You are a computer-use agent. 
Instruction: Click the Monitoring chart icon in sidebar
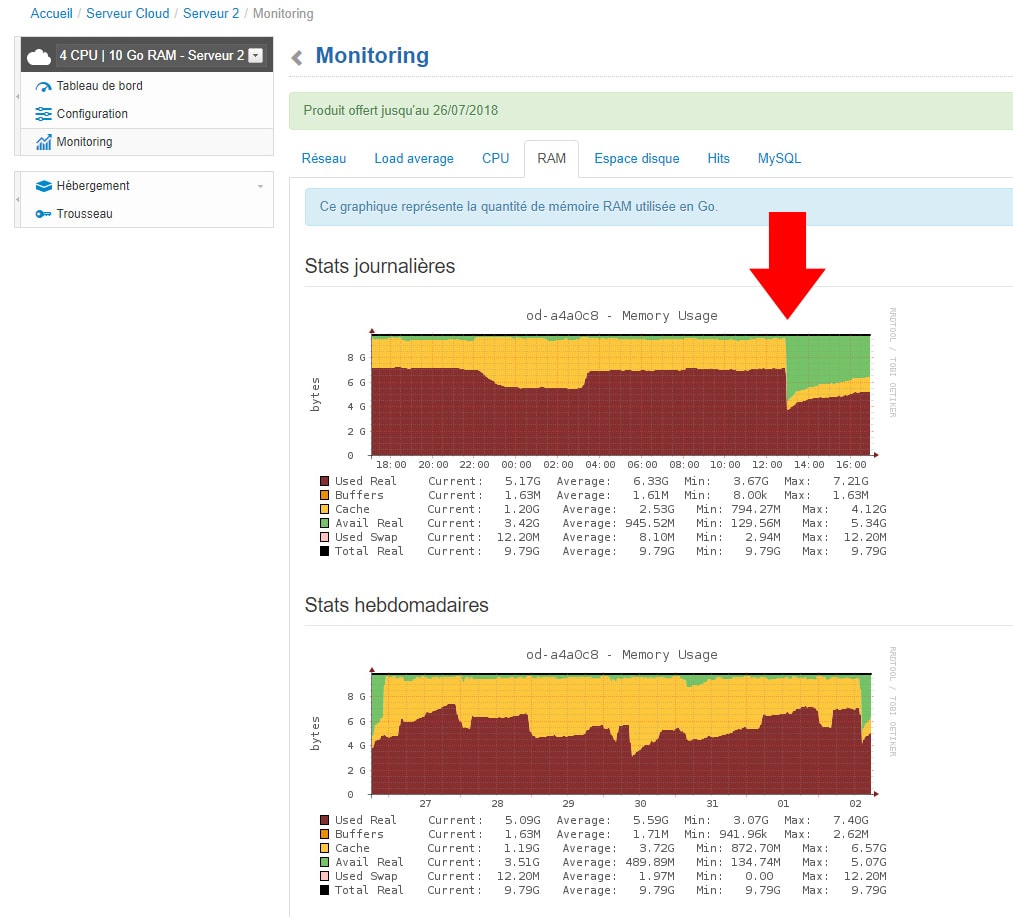pyautogui.click(x=43, y=142)
